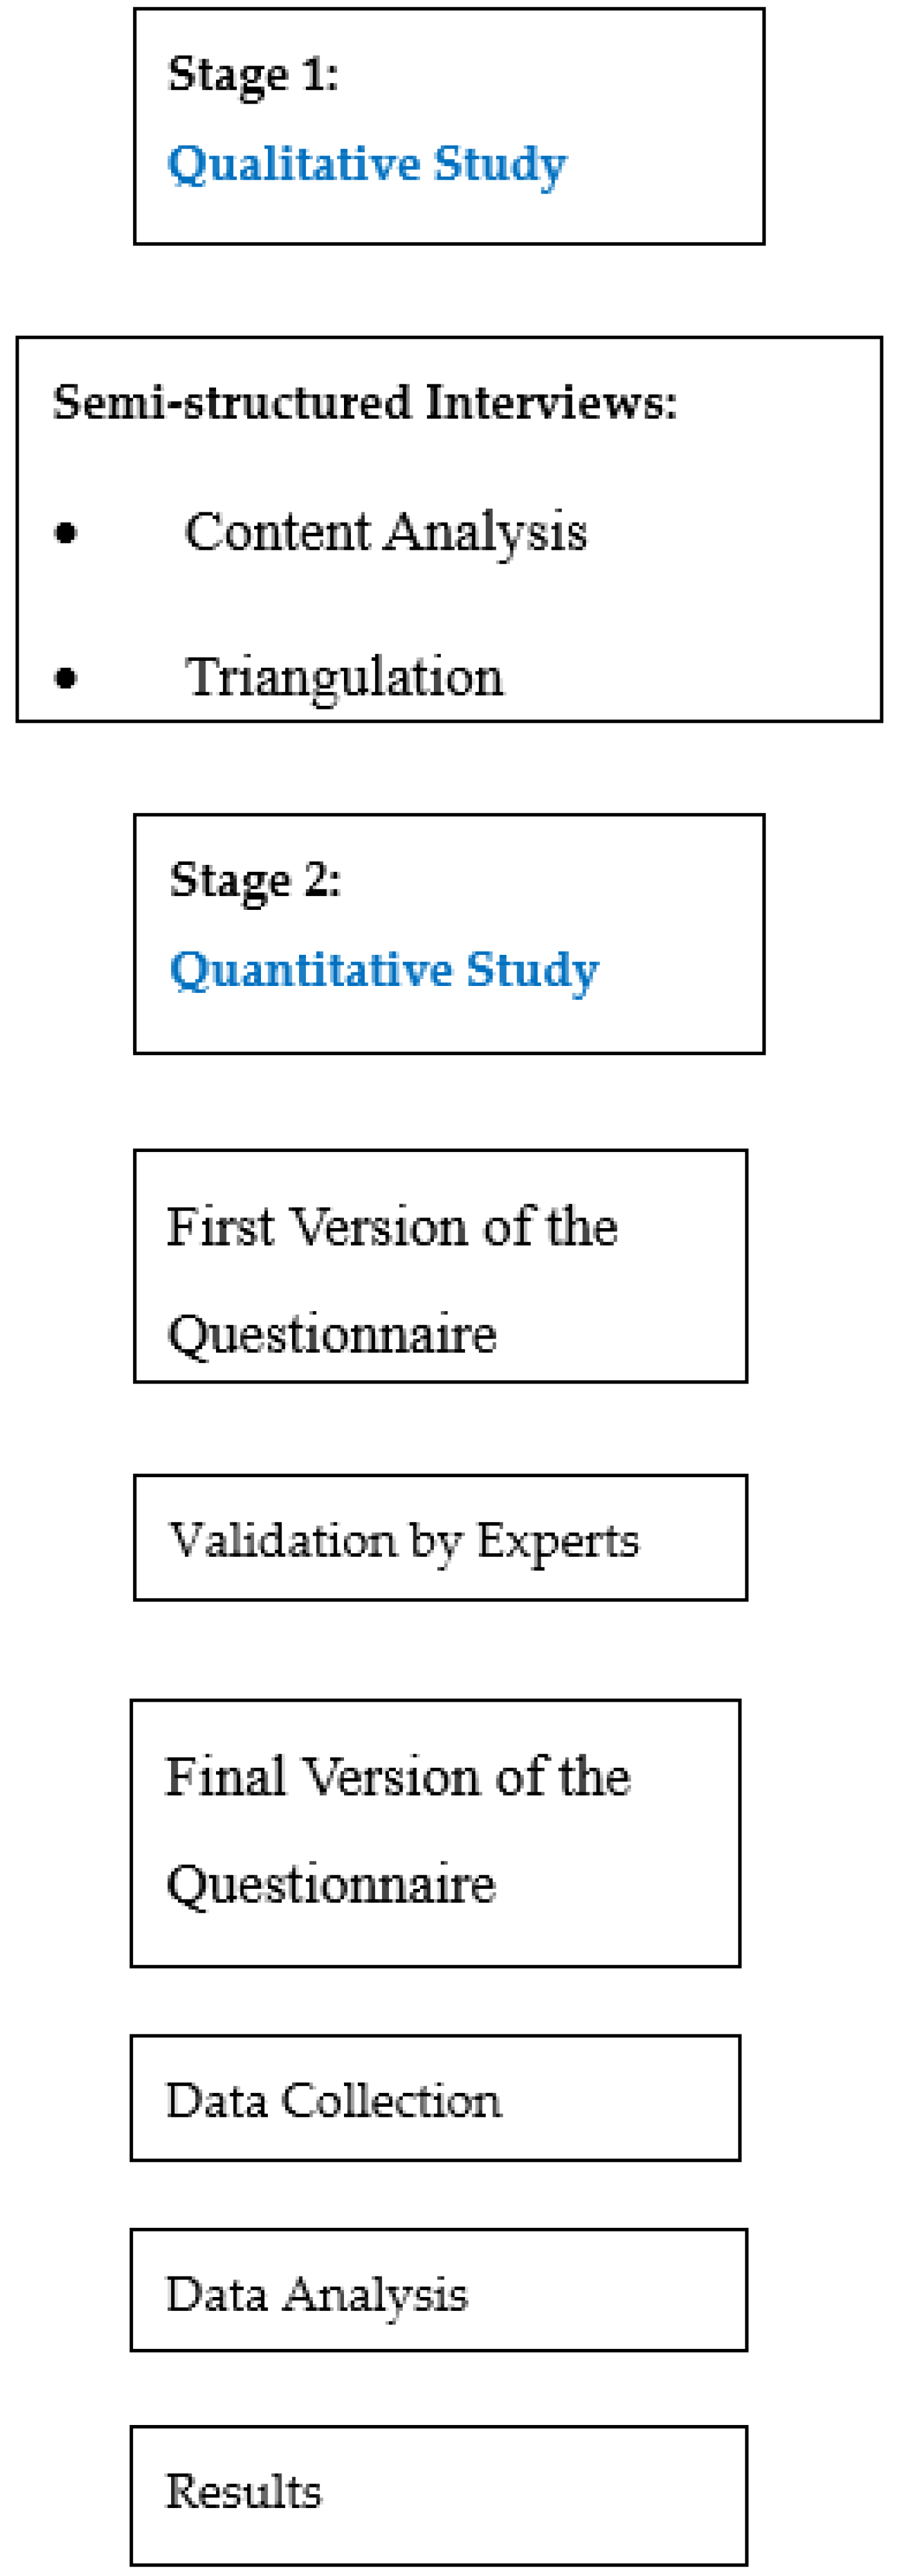Screen dimensions: 899x2576
Task: Click the bullet point before Triangulation
Action: coord(66,678)
